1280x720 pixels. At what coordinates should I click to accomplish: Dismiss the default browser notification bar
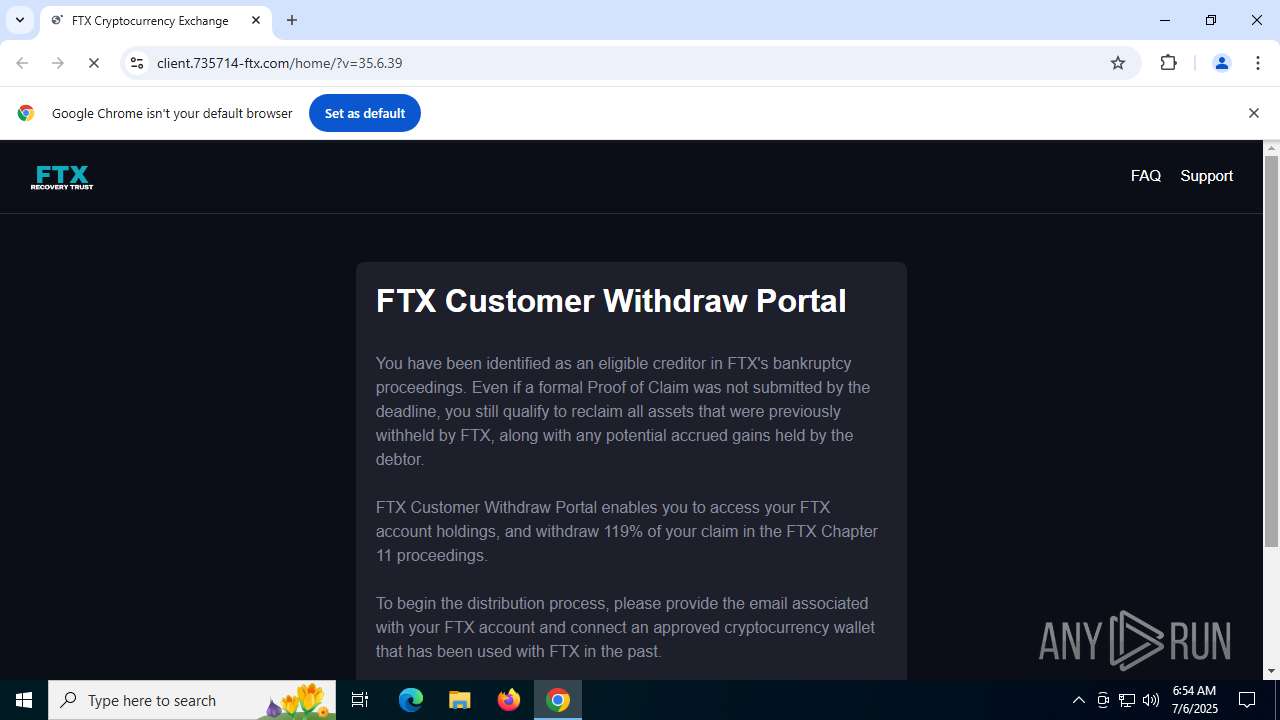click(1253, 113)
